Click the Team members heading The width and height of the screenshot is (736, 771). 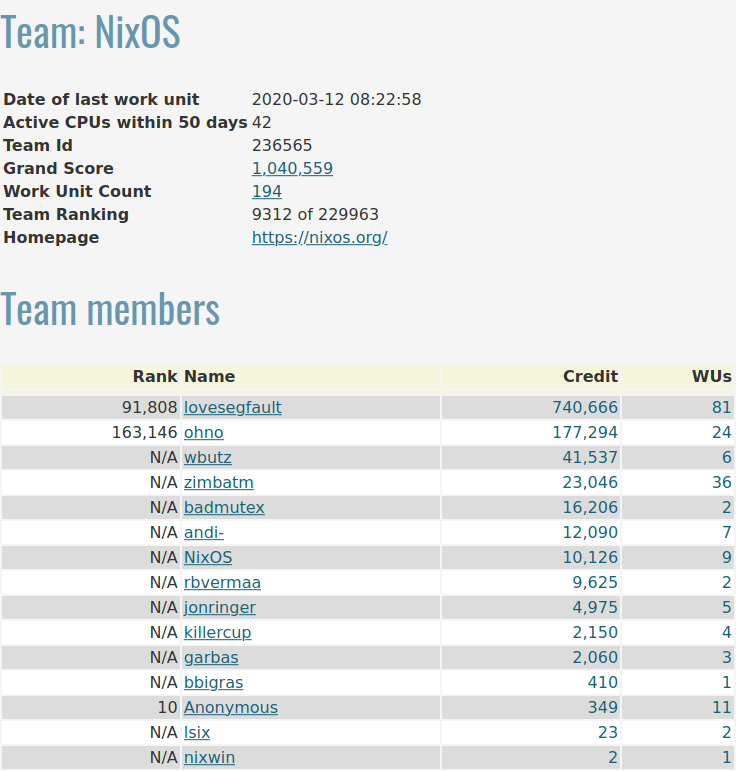point(110,309)
